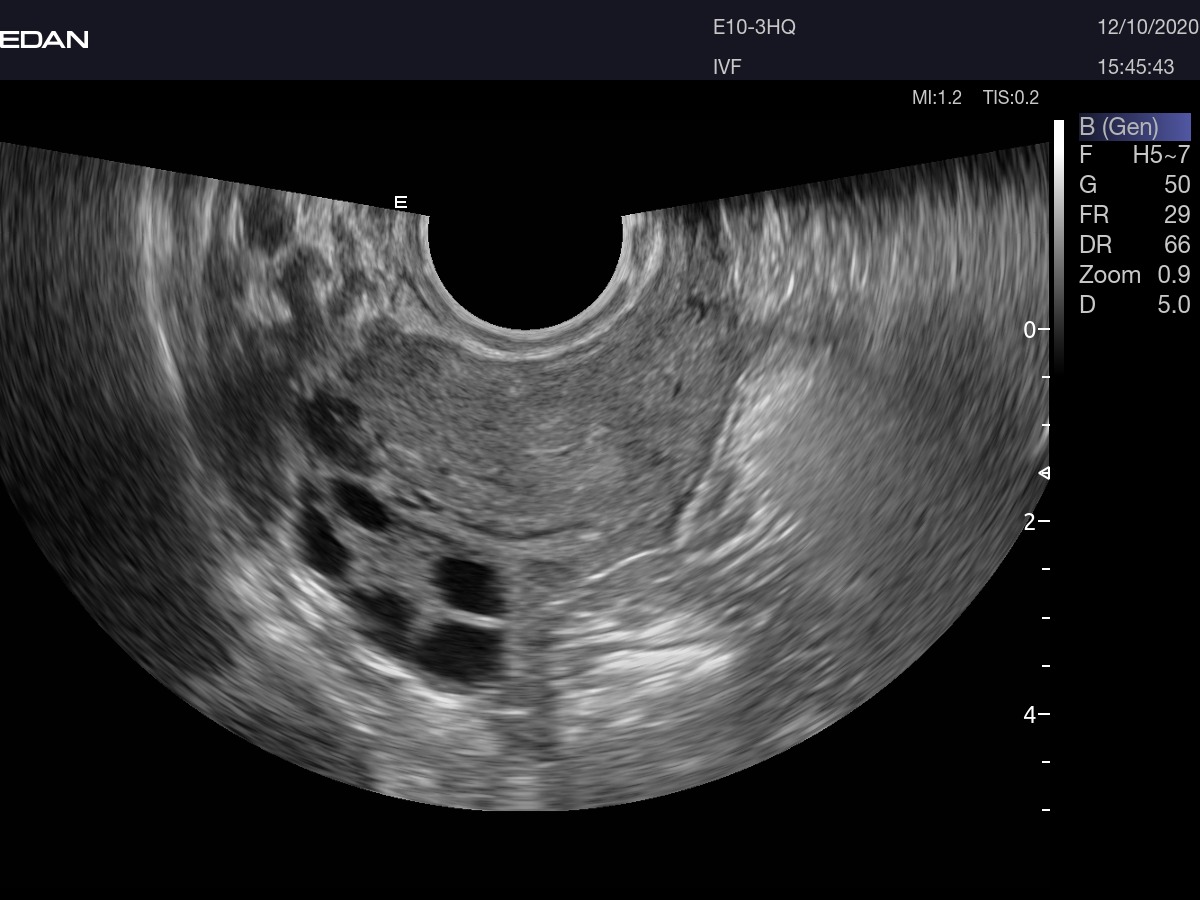Viewport: 1200px width, 900px height.
Task: Click the focus position triangle marker
Action: click(x=1043, y=473)
